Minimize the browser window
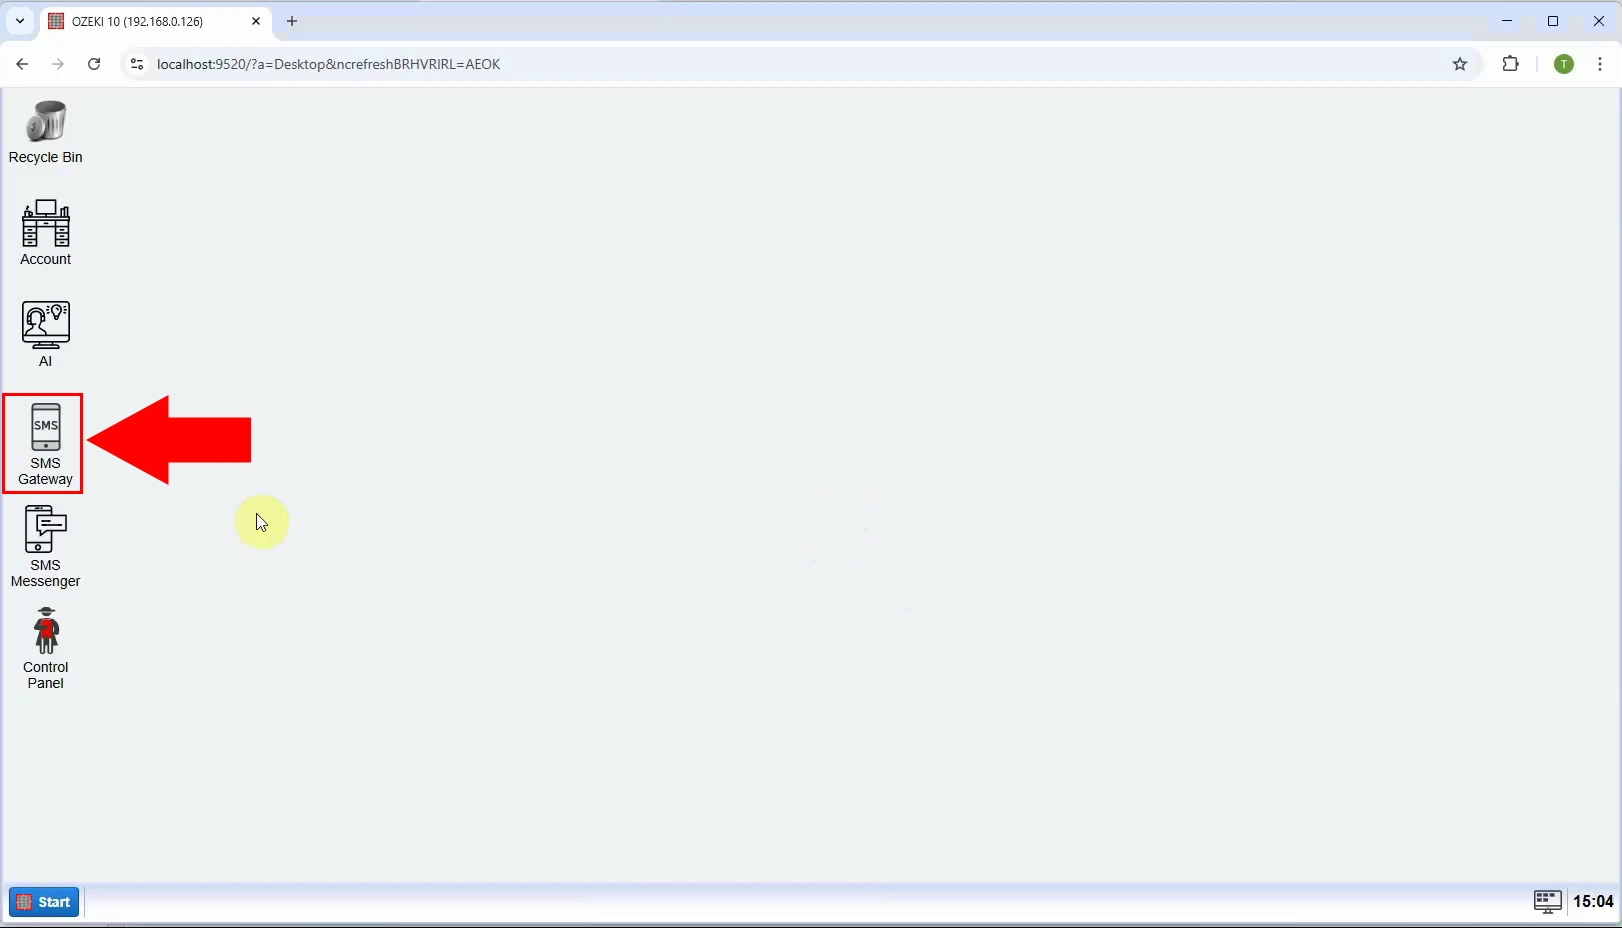This screenshot has height=928, width=1622. (x=1507, y=21)
